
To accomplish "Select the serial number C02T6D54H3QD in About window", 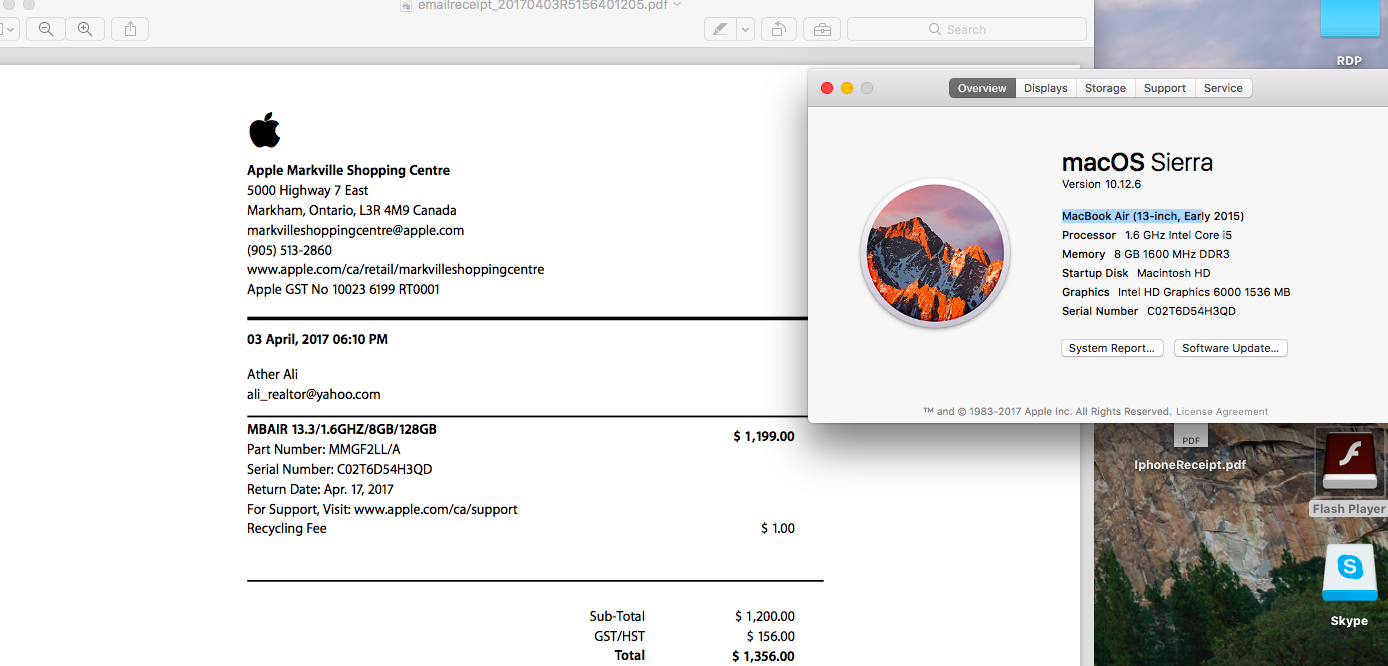I will [x=1191, y=311].
